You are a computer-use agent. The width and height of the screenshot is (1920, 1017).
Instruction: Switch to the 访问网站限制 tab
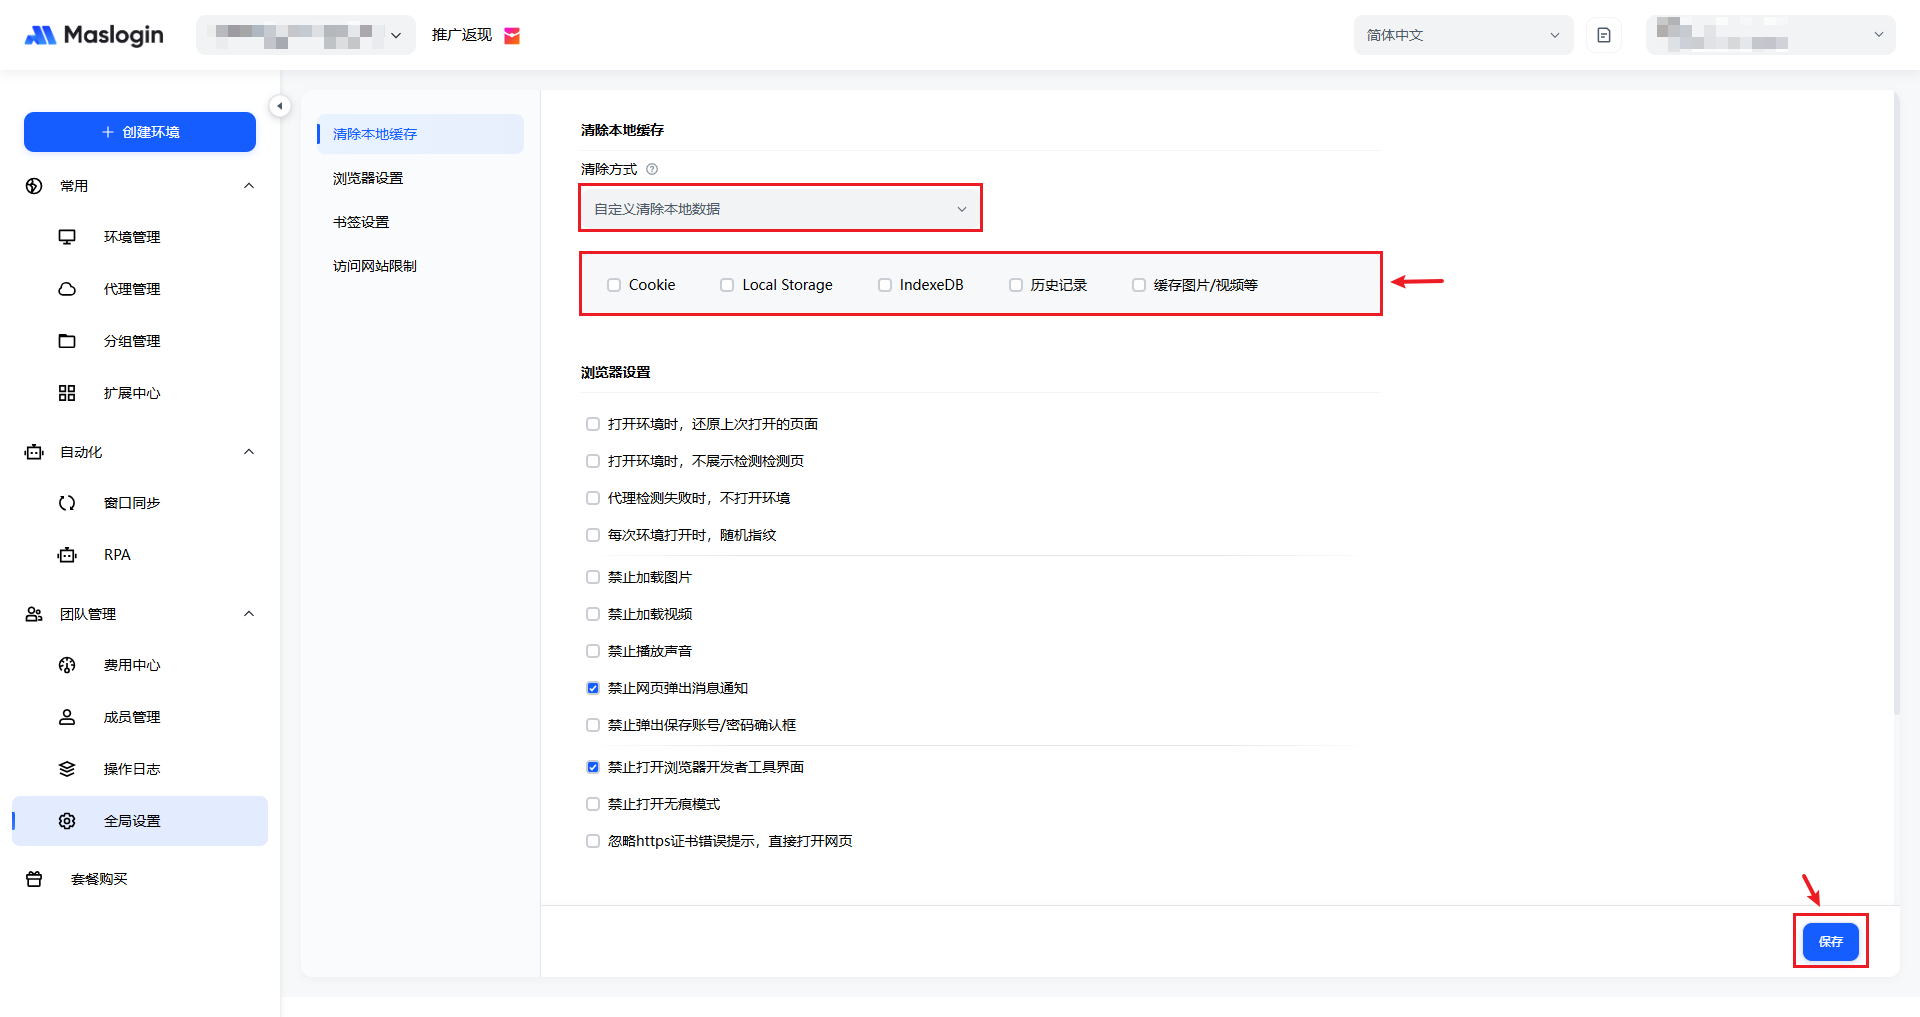point(375,266)
